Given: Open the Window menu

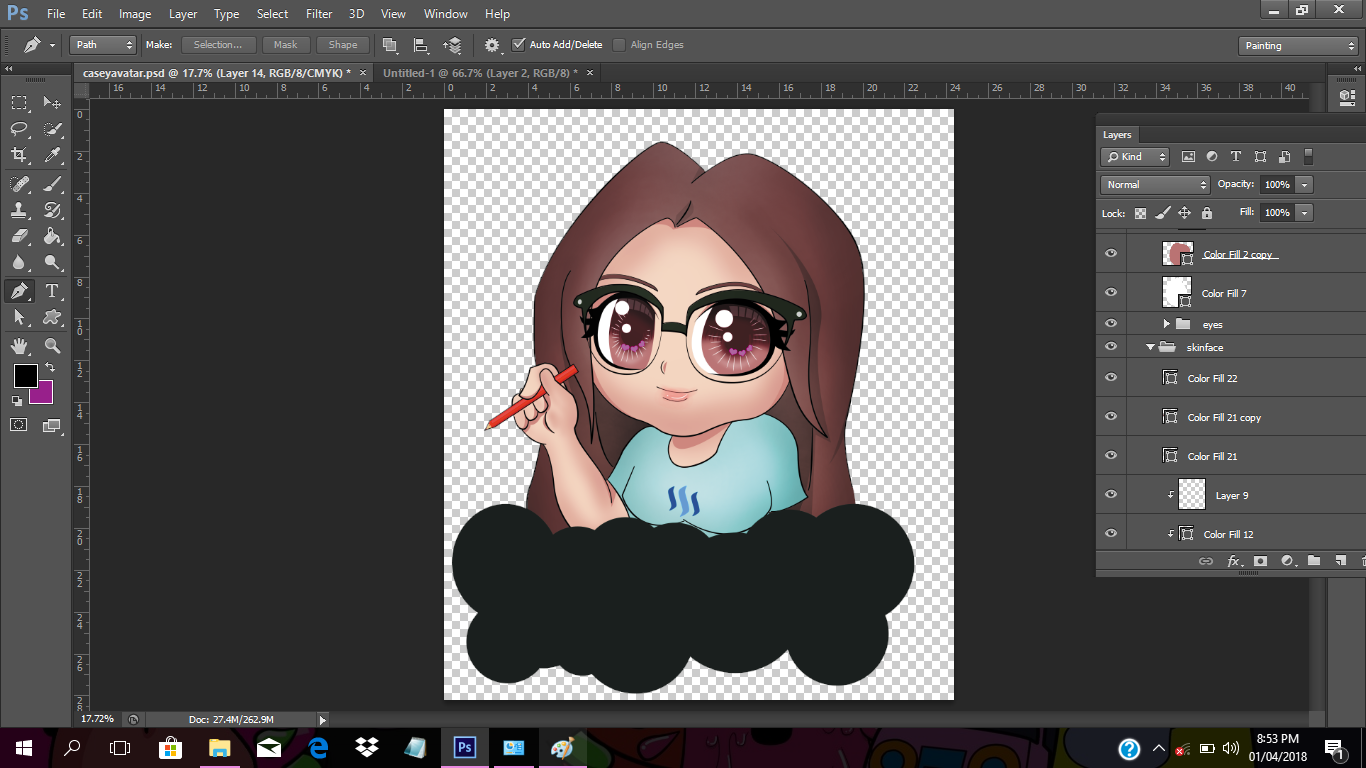Looking at the screenshot, I should pos(445,14).
